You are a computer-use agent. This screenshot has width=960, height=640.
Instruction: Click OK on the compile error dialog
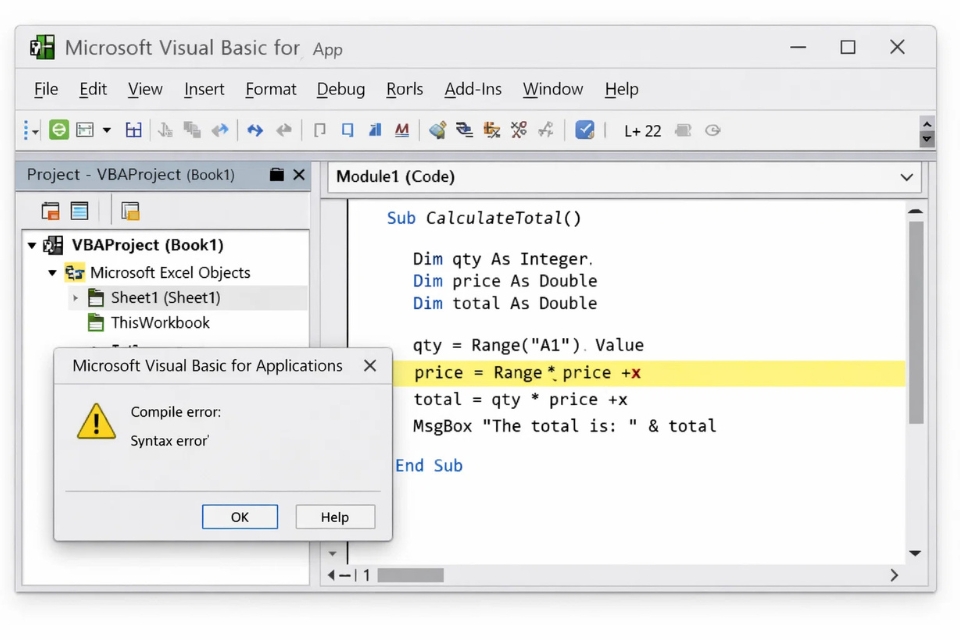[x=240, y=516]
